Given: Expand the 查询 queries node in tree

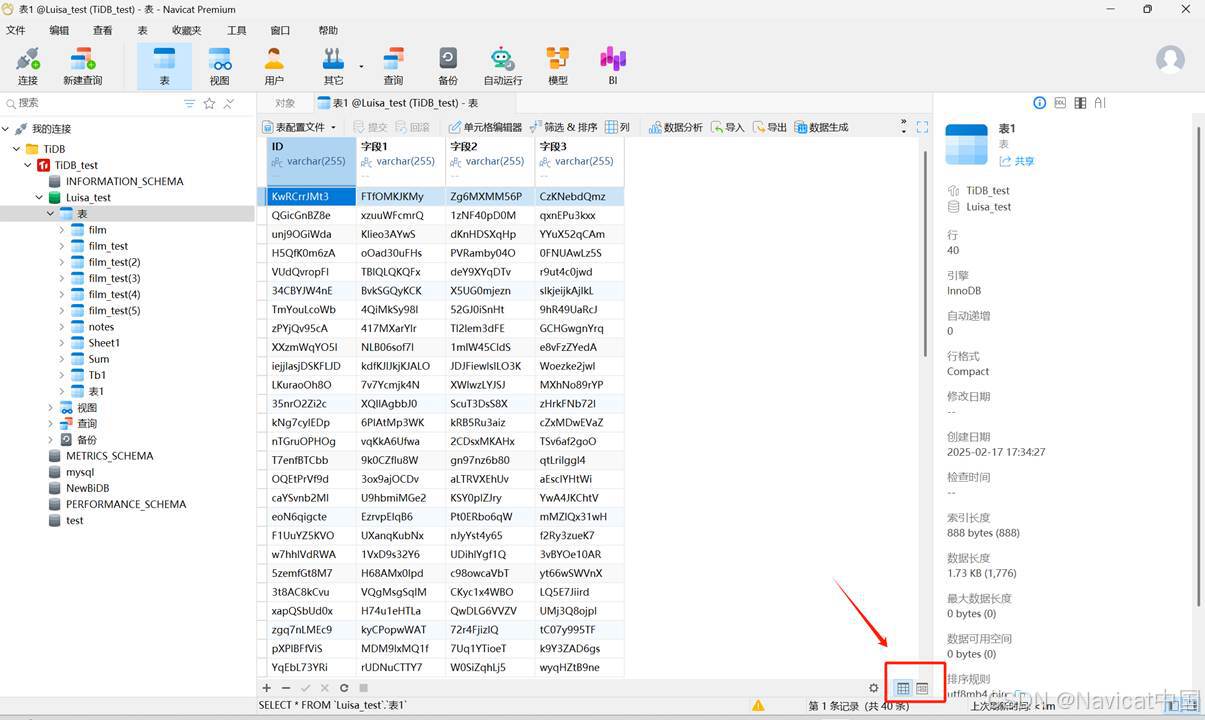Looking at the screenshot, I should (x=51, y=424).
